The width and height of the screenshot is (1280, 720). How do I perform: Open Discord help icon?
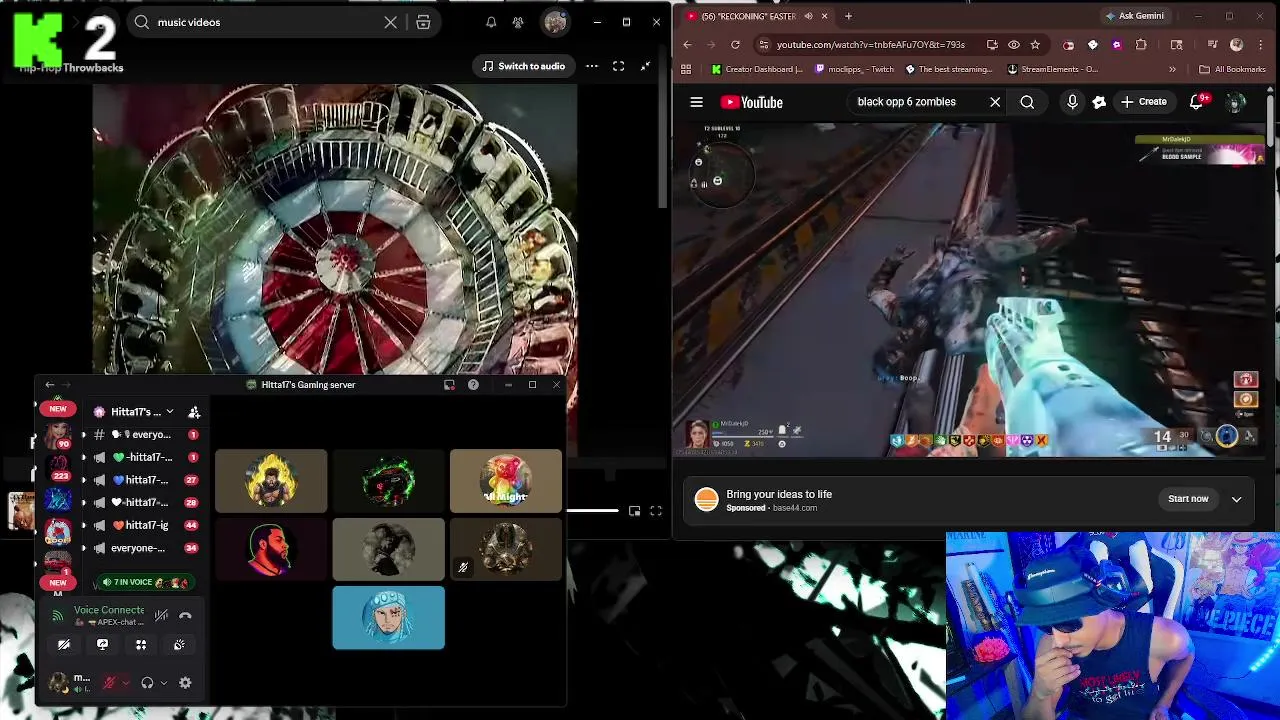pos(473,385)
